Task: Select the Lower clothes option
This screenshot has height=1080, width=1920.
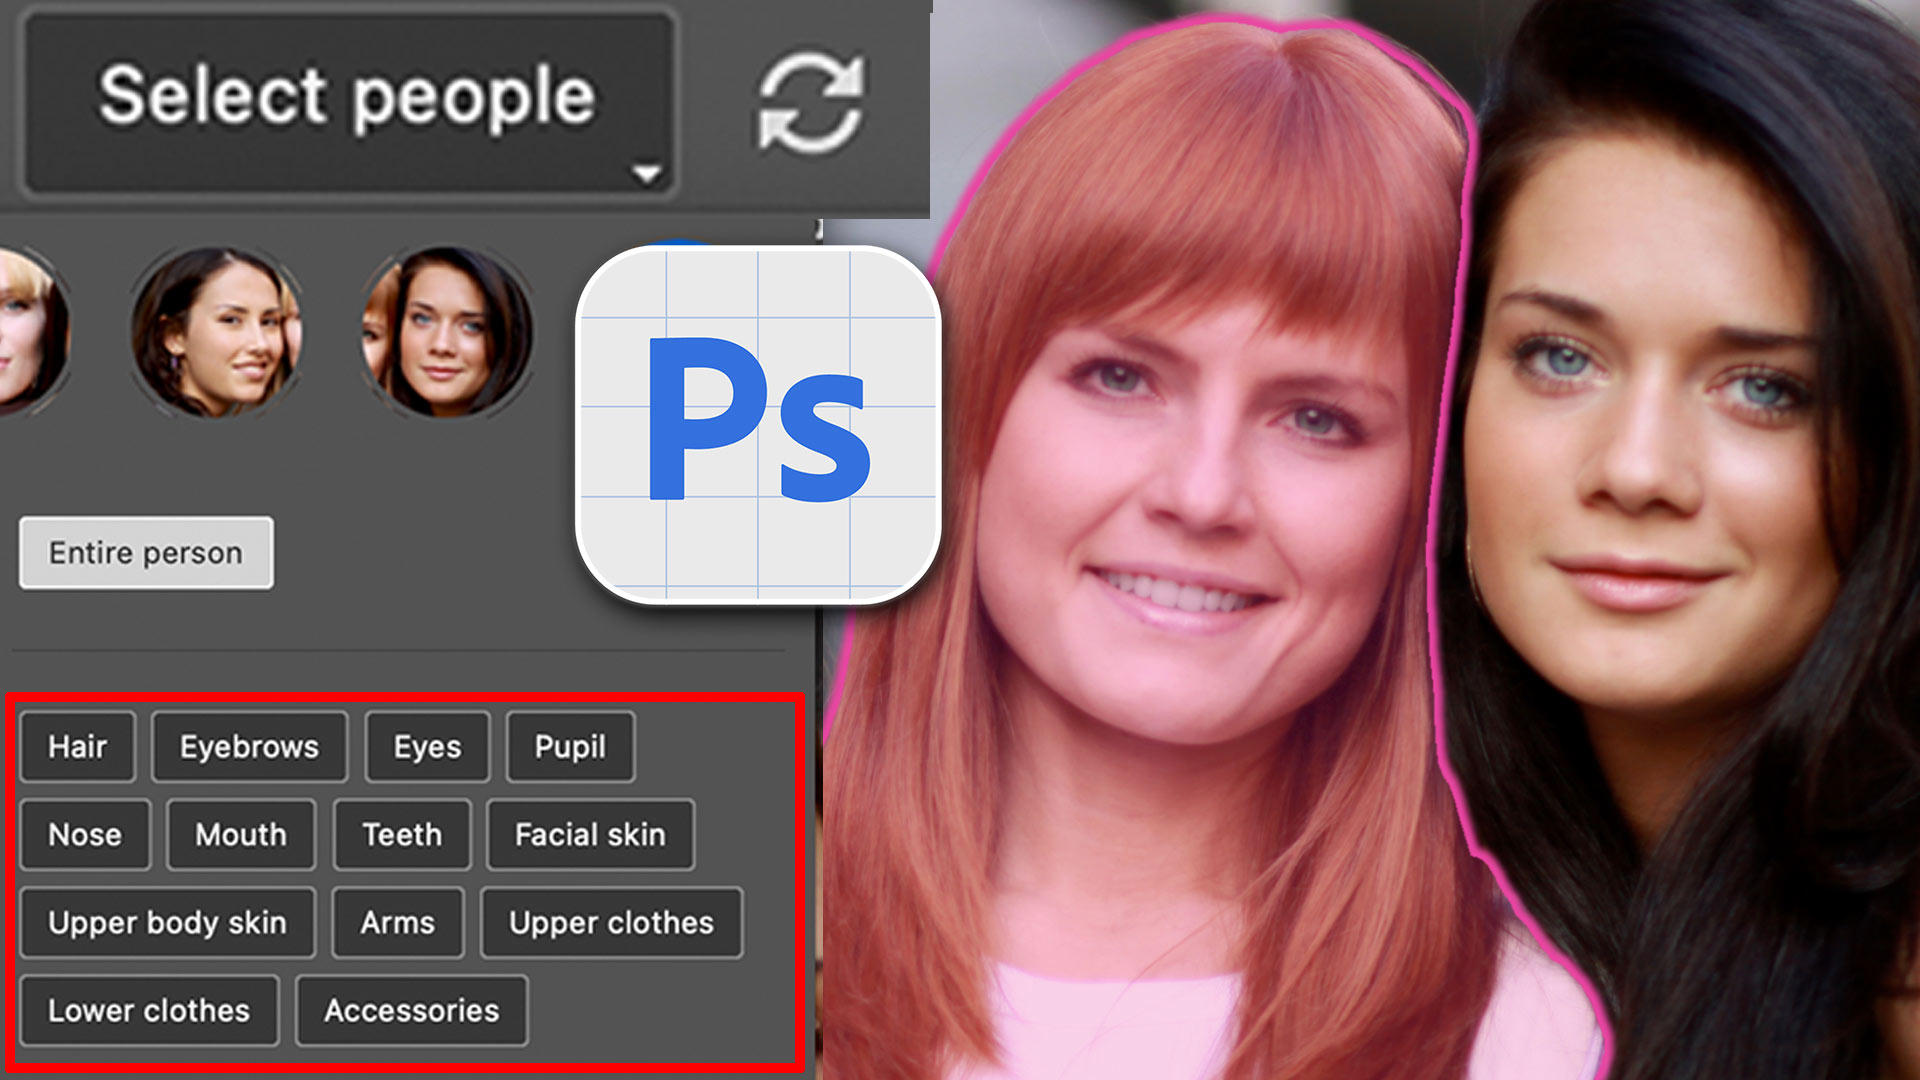Action: 149,1011
